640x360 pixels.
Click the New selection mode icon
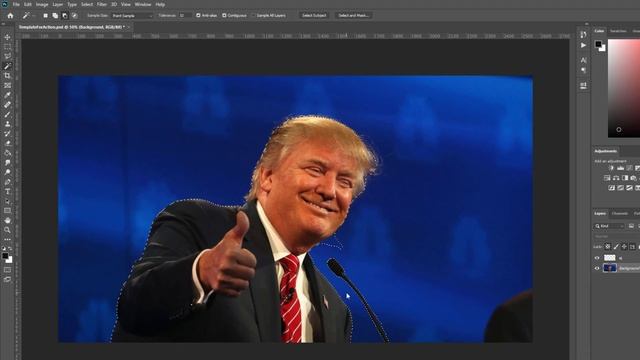(45, 16)
